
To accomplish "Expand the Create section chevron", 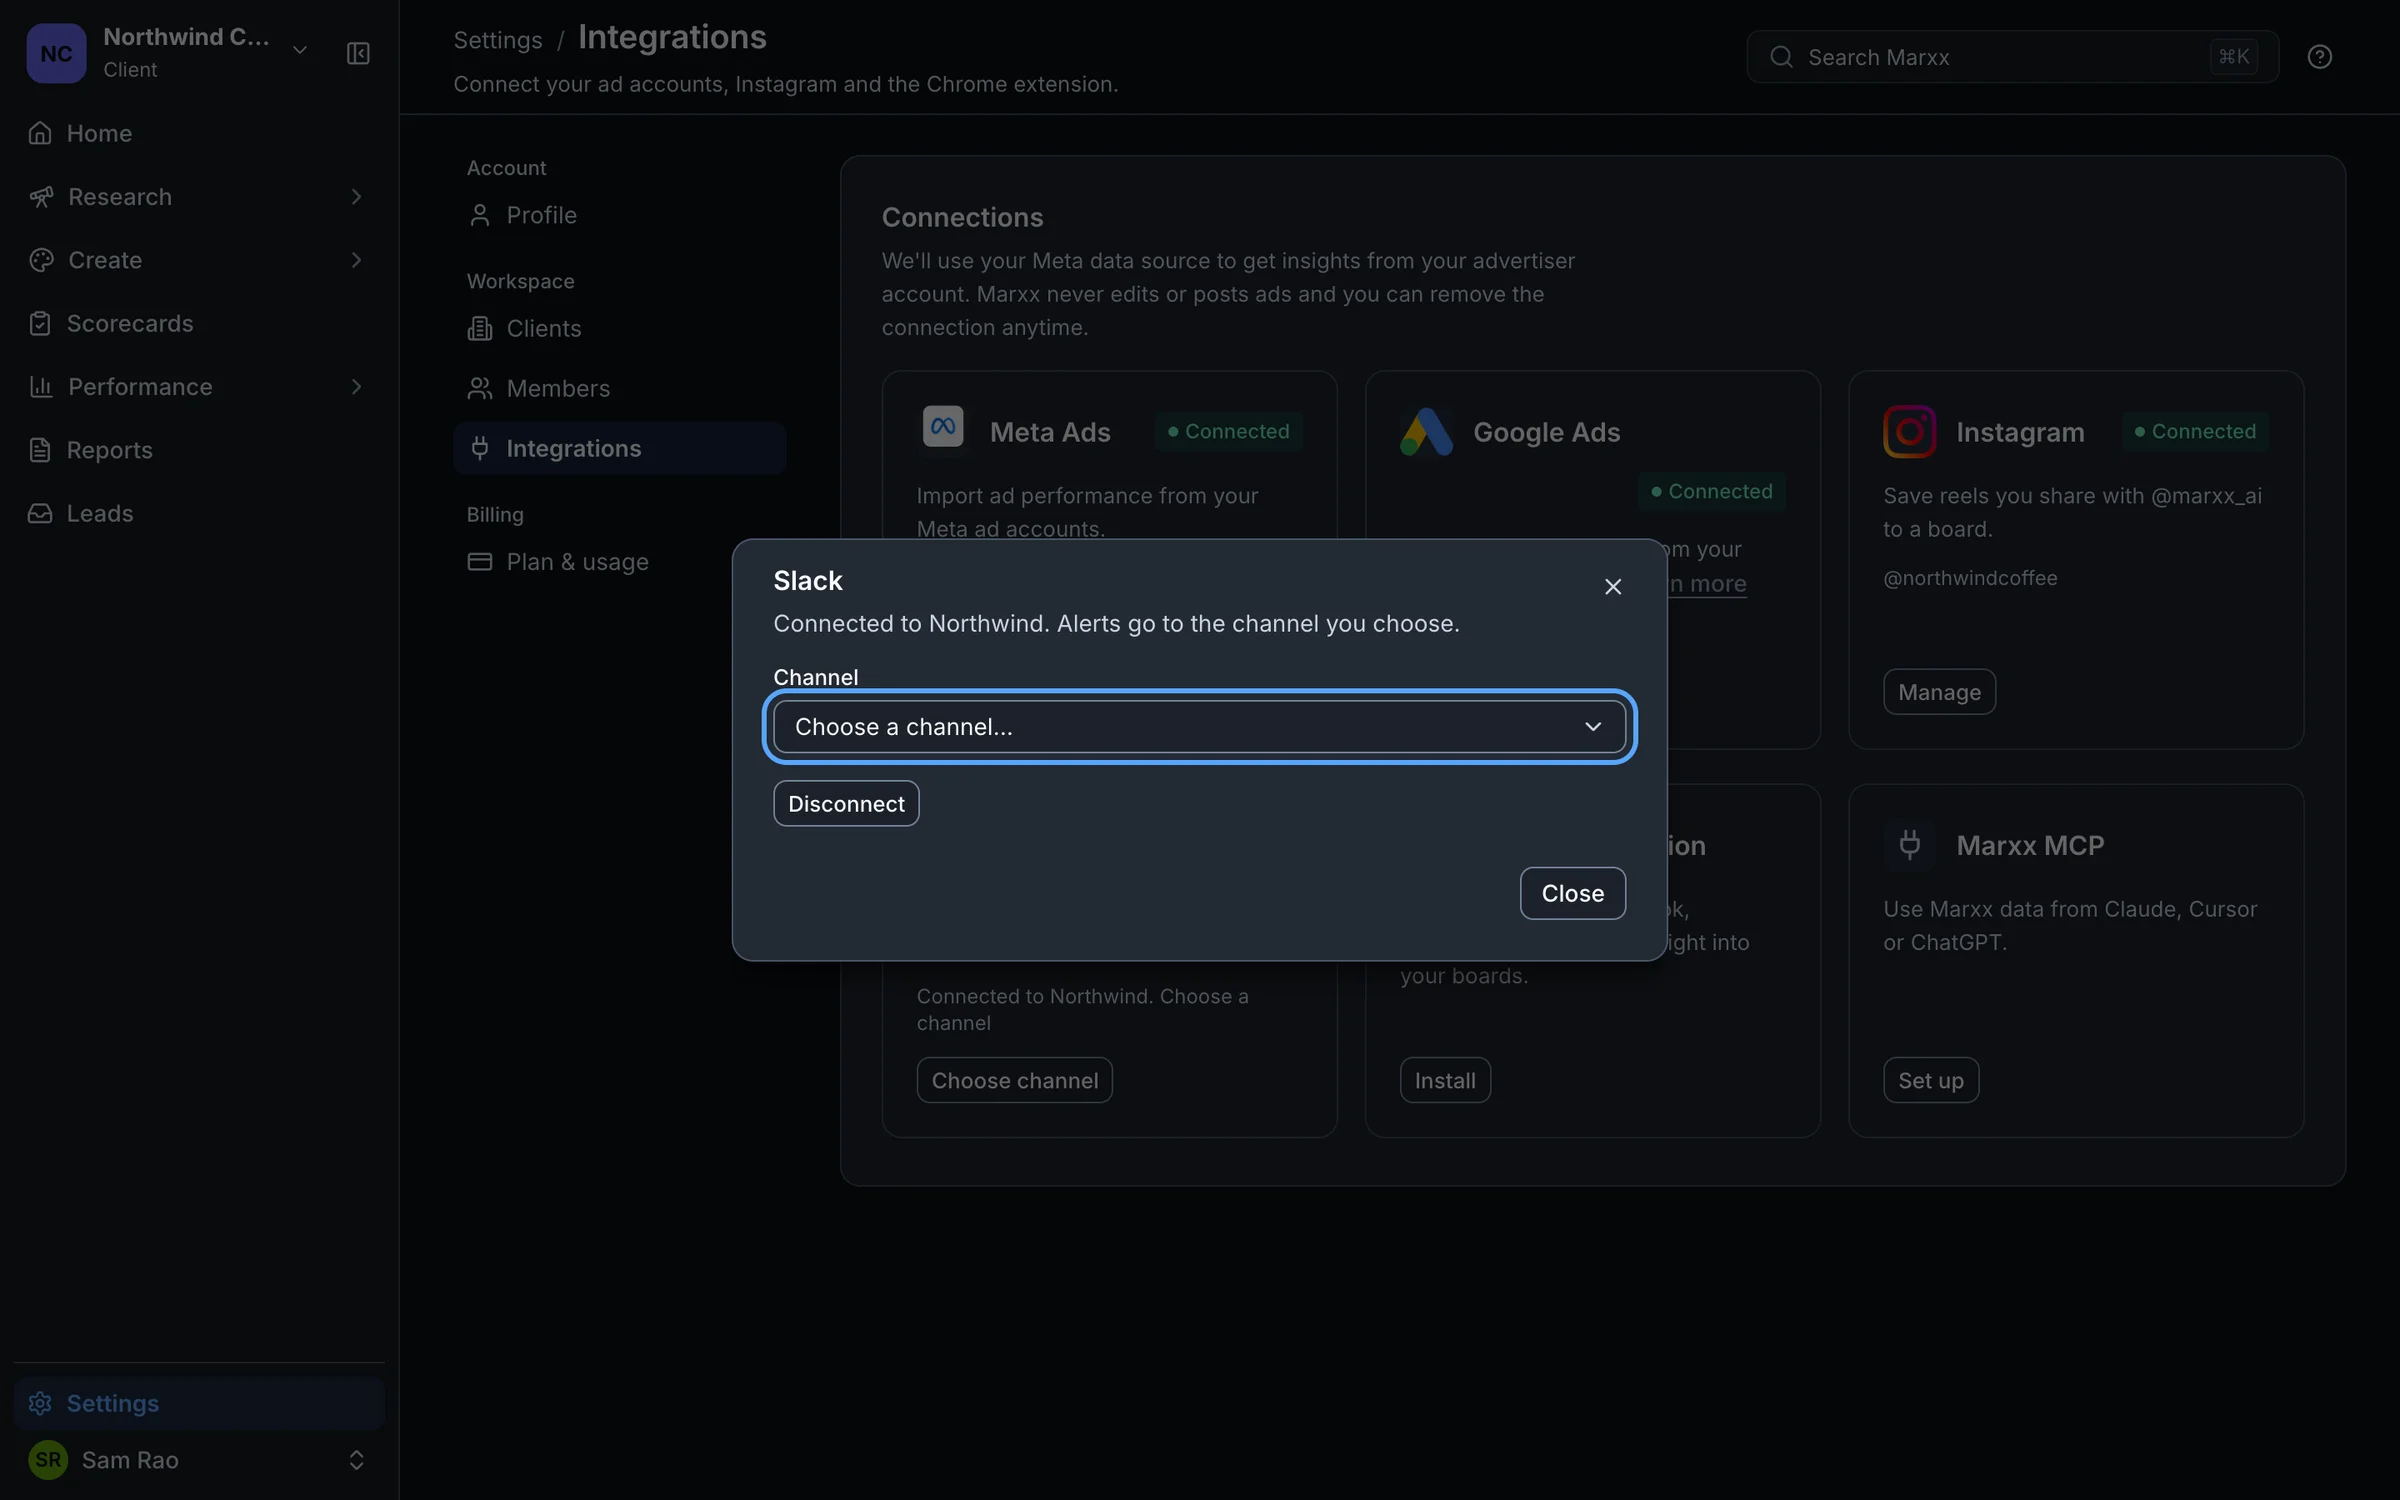I will coord(356,260).
